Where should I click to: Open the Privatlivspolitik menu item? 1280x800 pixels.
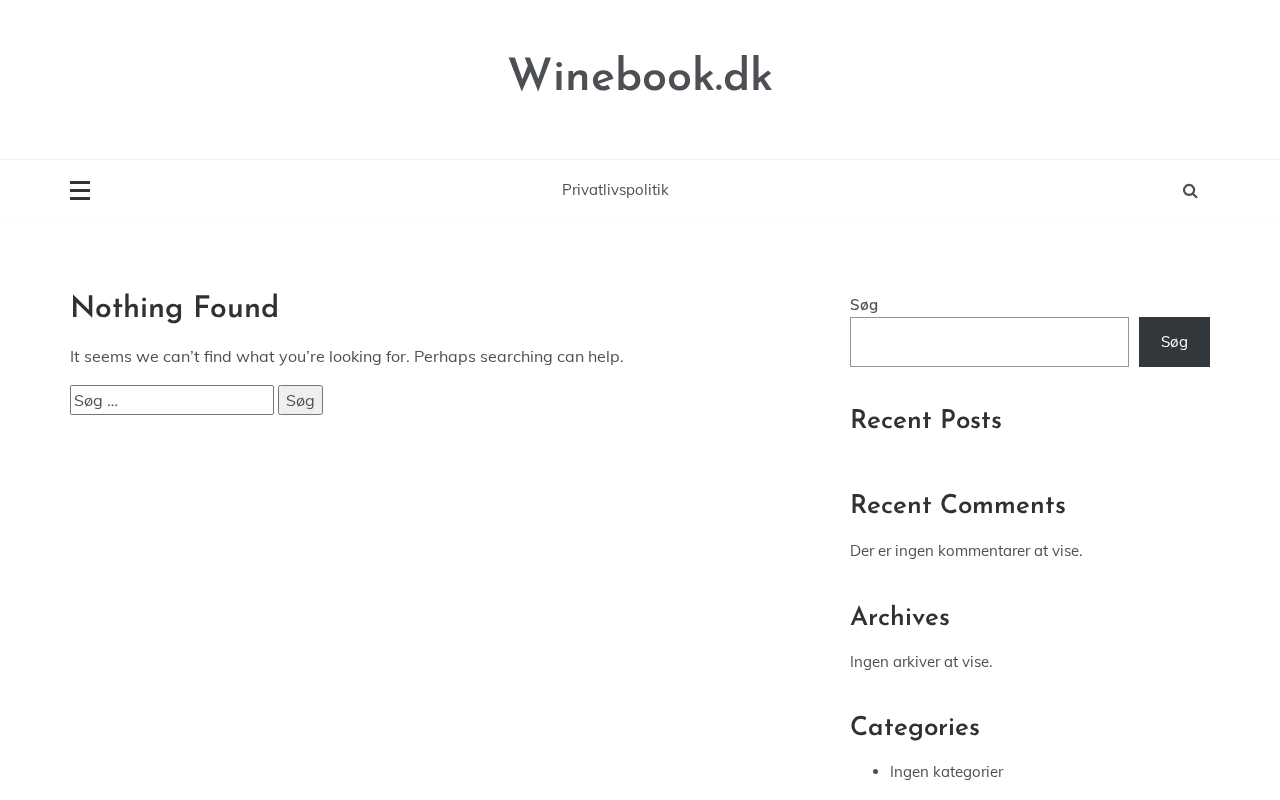615,190
